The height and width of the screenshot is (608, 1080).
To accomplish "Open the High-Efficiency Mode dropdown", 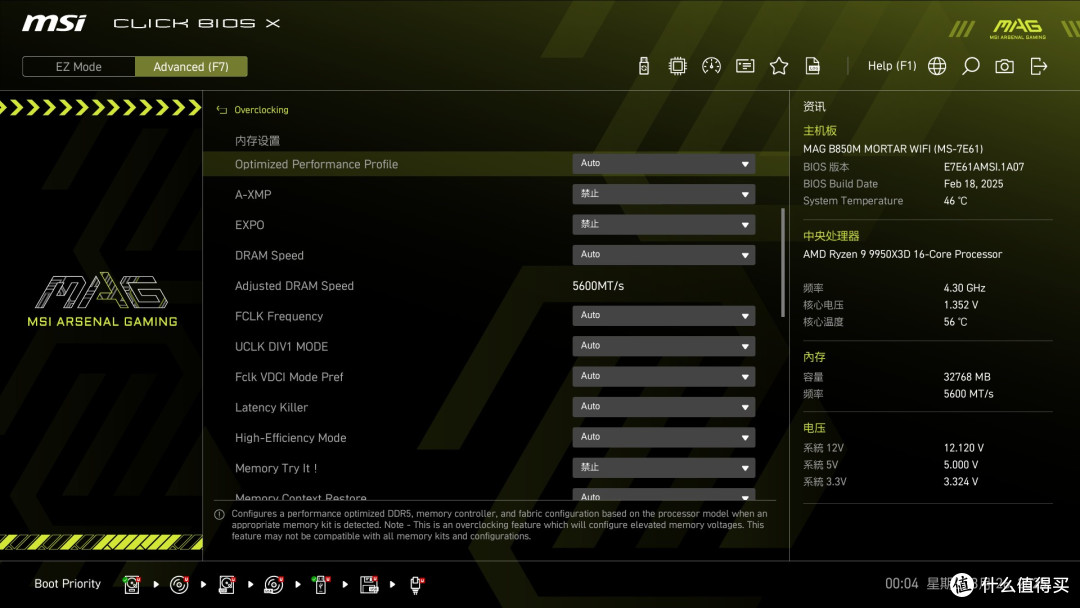I will tap(663, 437).
